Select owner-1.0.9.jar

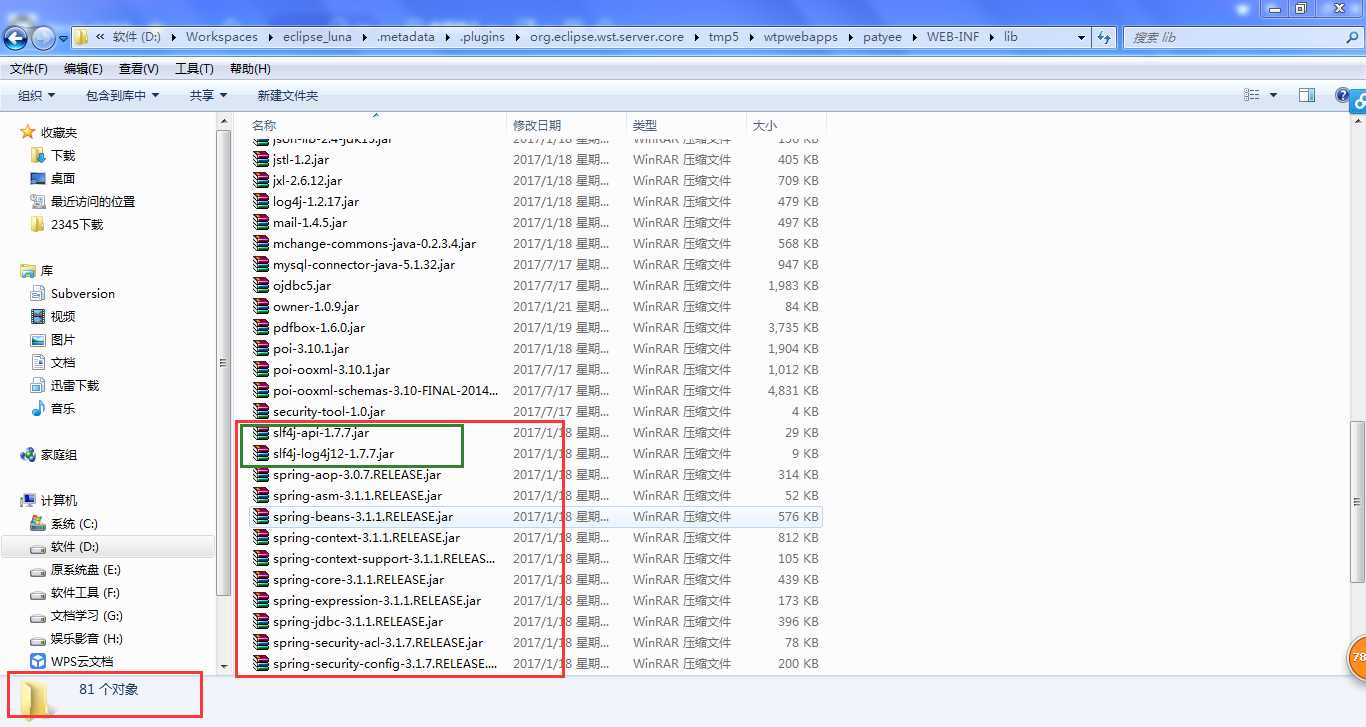tap(316, 306)
